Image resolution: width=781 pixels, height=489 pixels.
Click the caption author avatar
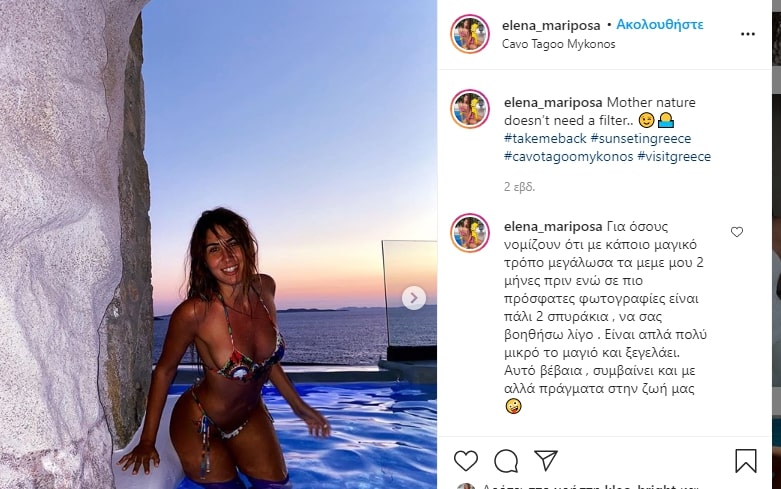tap(470, 109)
